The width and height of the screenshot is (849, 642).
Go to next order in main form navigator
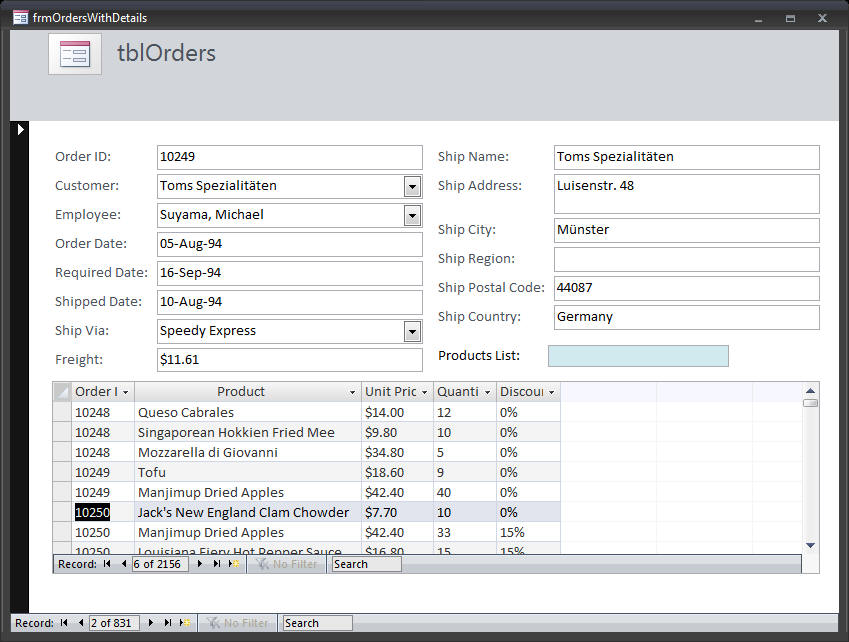point(151,623)
